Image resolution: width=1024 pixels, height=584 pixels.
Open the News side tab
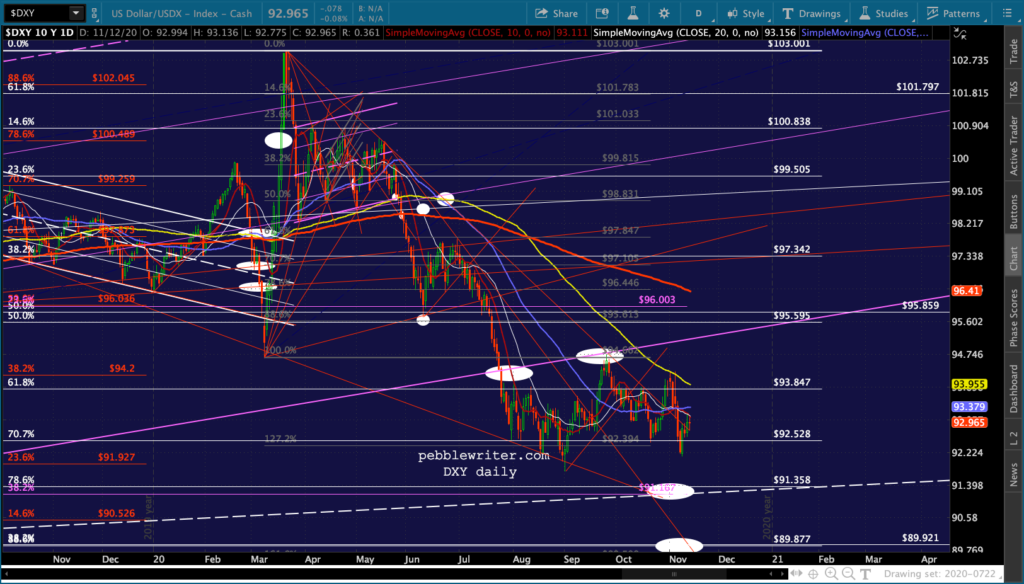[1014, 474]
